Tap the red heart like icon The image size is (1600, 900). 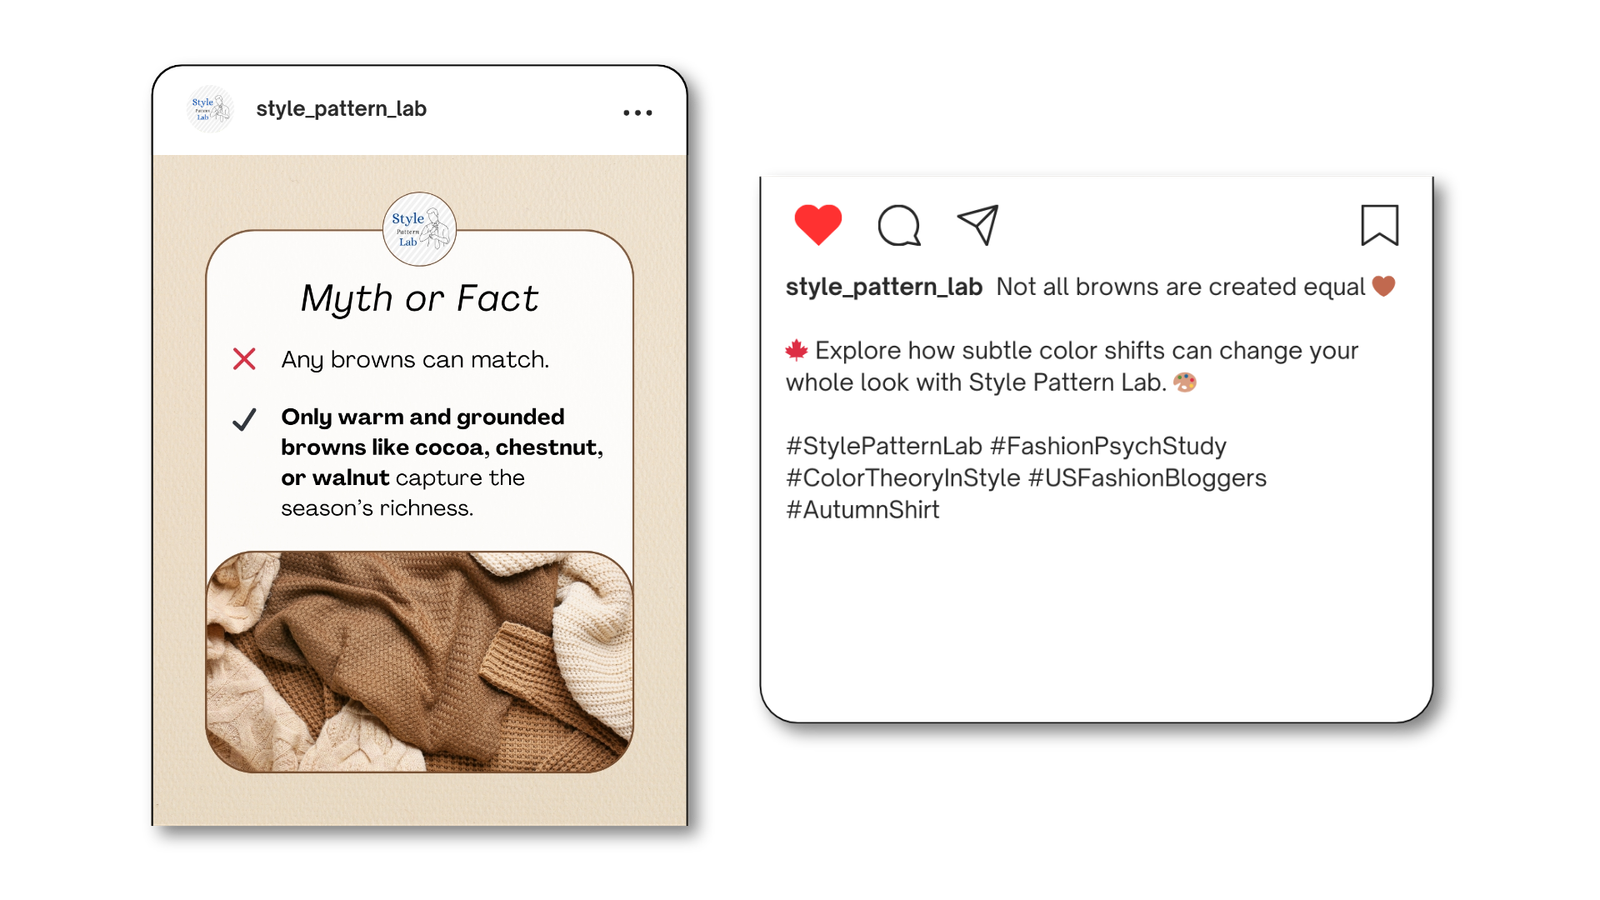818,225
